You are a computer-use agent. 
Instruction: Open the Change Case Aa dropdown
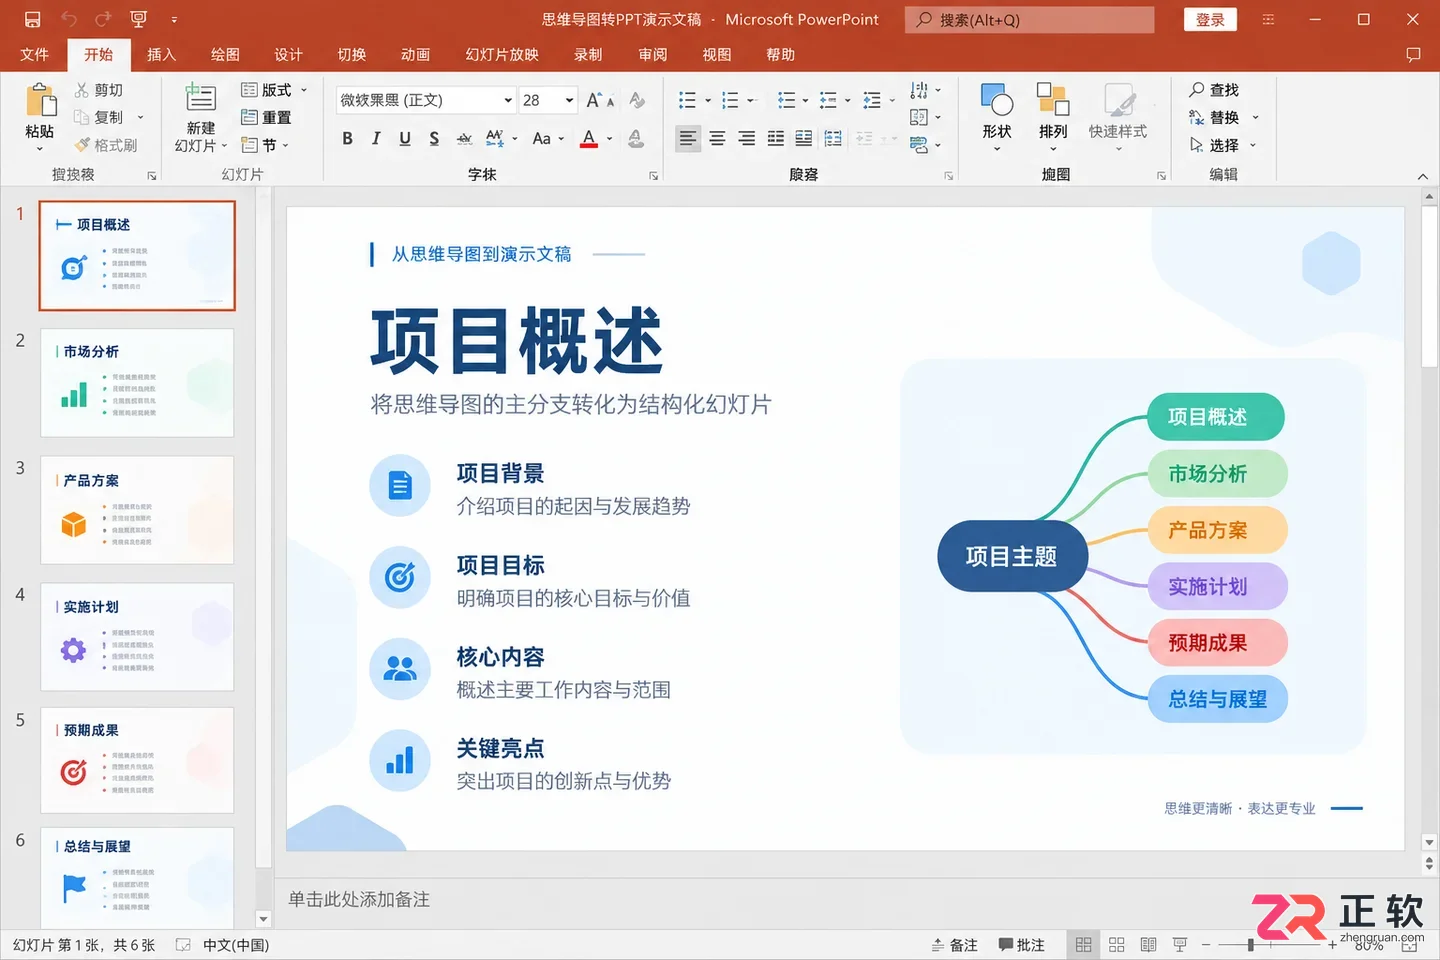coord(548,139)
